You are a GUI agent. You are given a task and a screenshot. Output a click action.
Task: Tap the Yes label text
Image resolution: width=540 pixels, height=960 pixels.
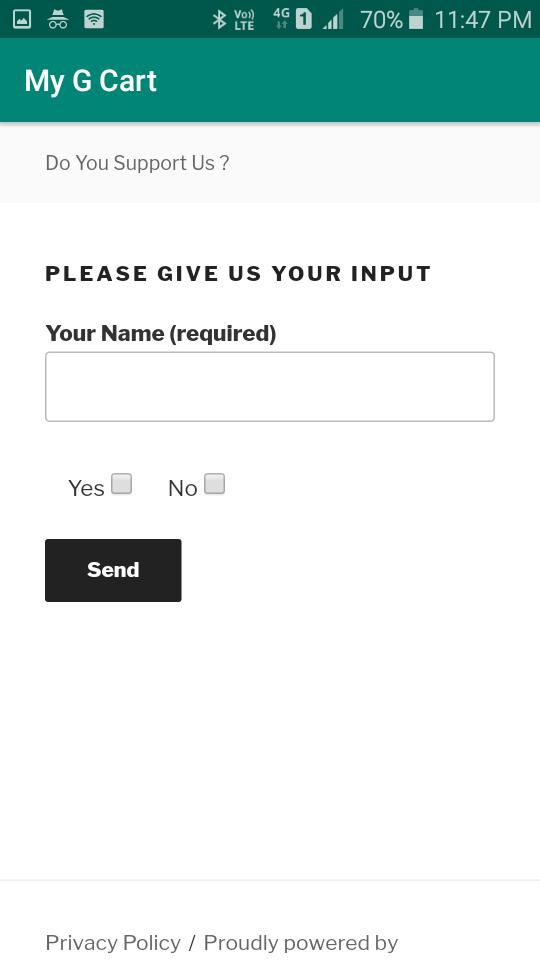(86, 489)
